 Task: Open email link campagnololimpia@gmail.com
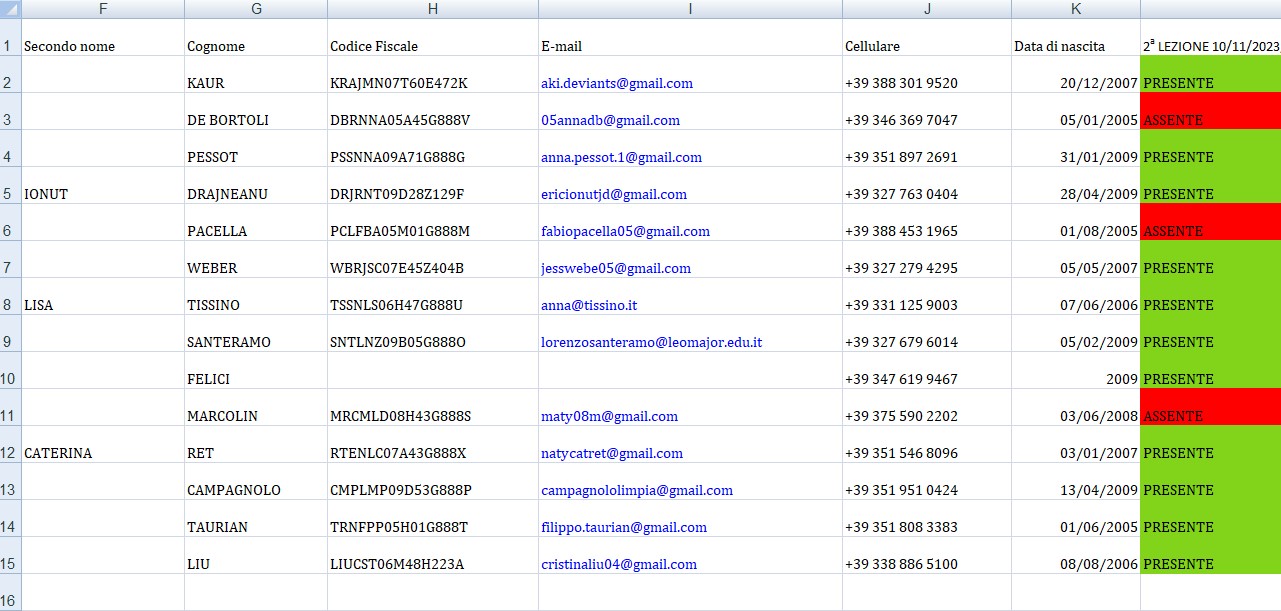pos(637,490)
